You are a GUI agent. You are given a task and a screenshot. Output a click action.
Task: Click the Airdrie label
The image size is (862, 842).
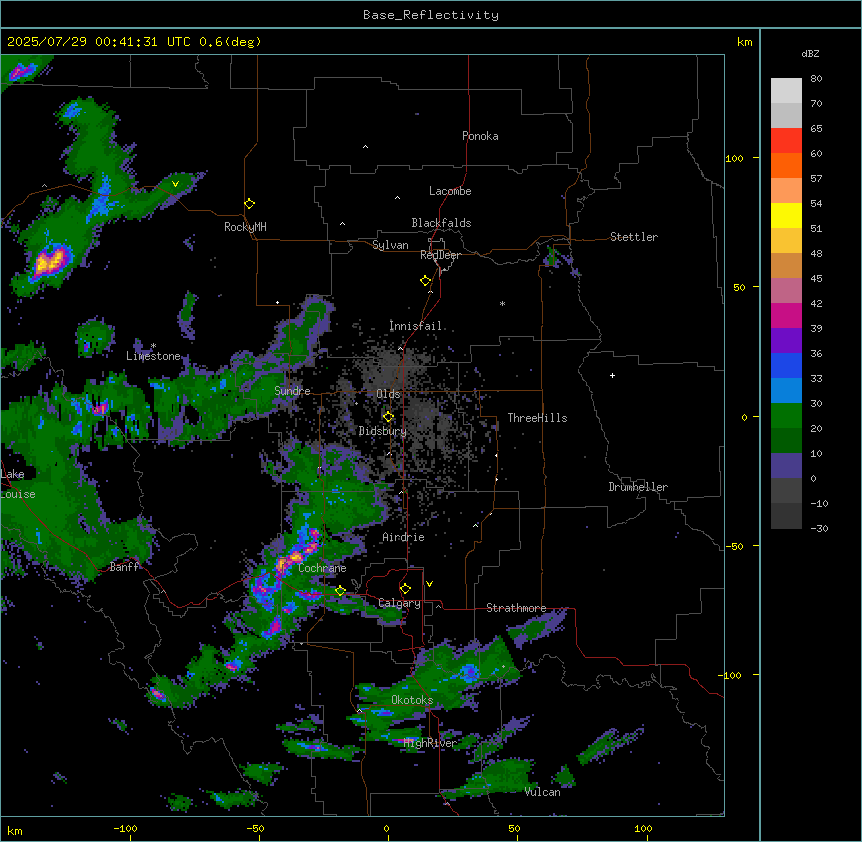(403, 537)
